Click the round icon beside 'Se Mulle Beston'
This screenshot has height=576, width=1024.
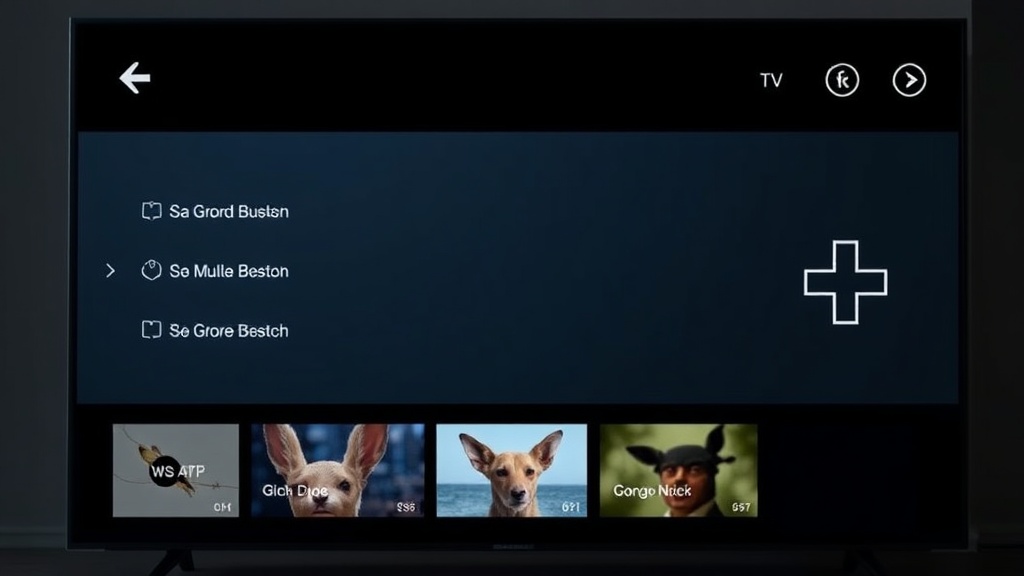tap(151, 271)
